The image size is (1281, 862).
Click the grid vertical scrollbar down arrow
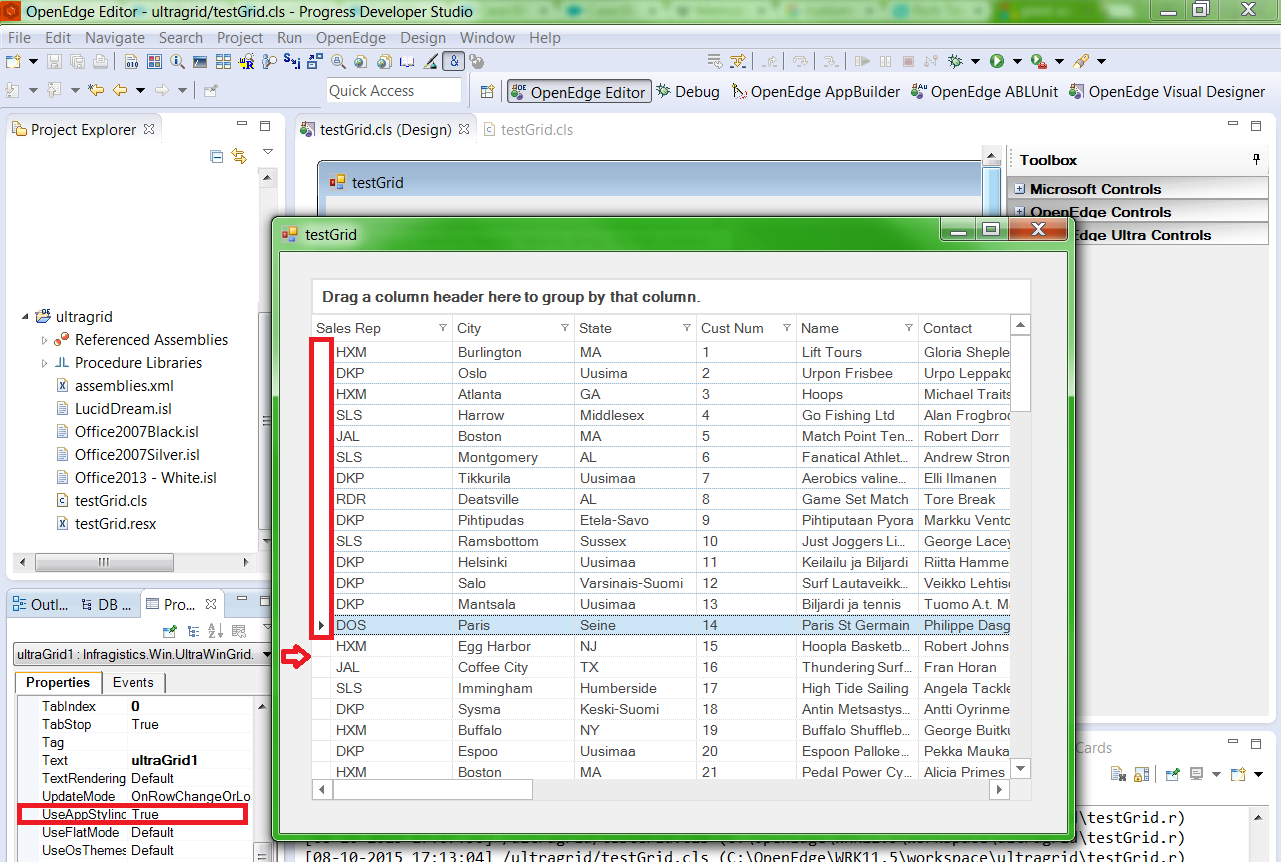[x=1020, y=768]
